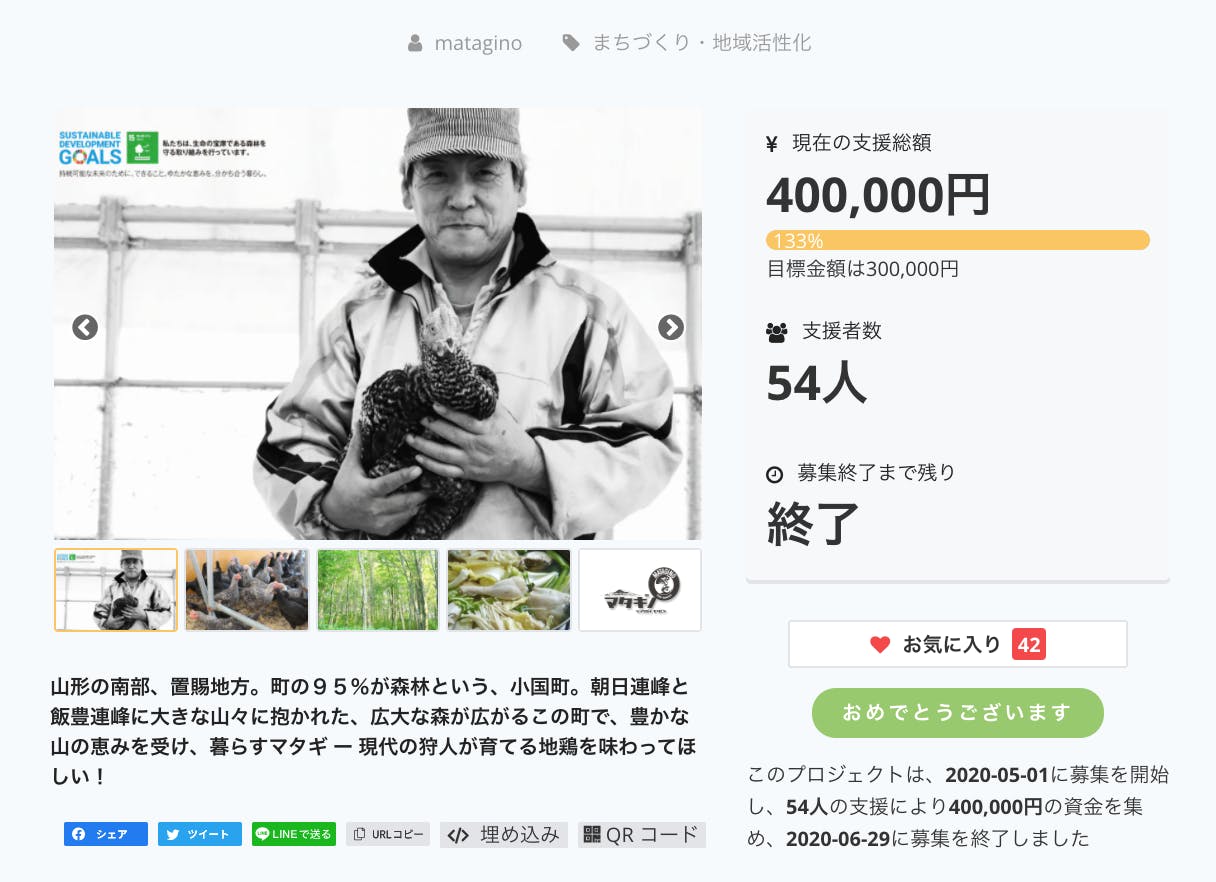Copy project URL

[388, 834]
